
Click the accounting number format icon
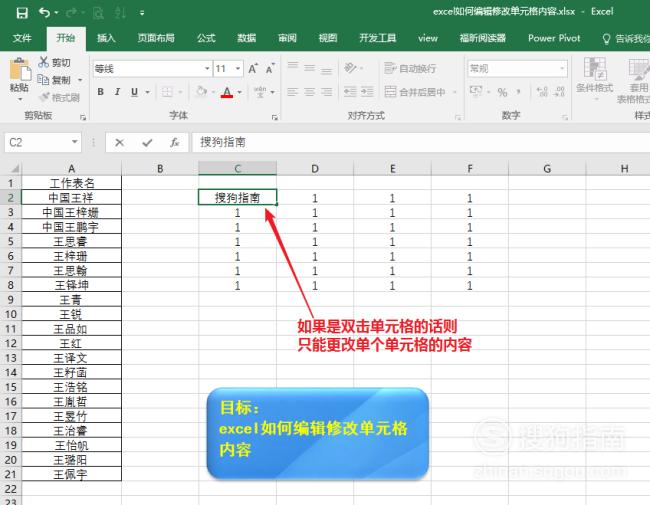tap(475, 91)
